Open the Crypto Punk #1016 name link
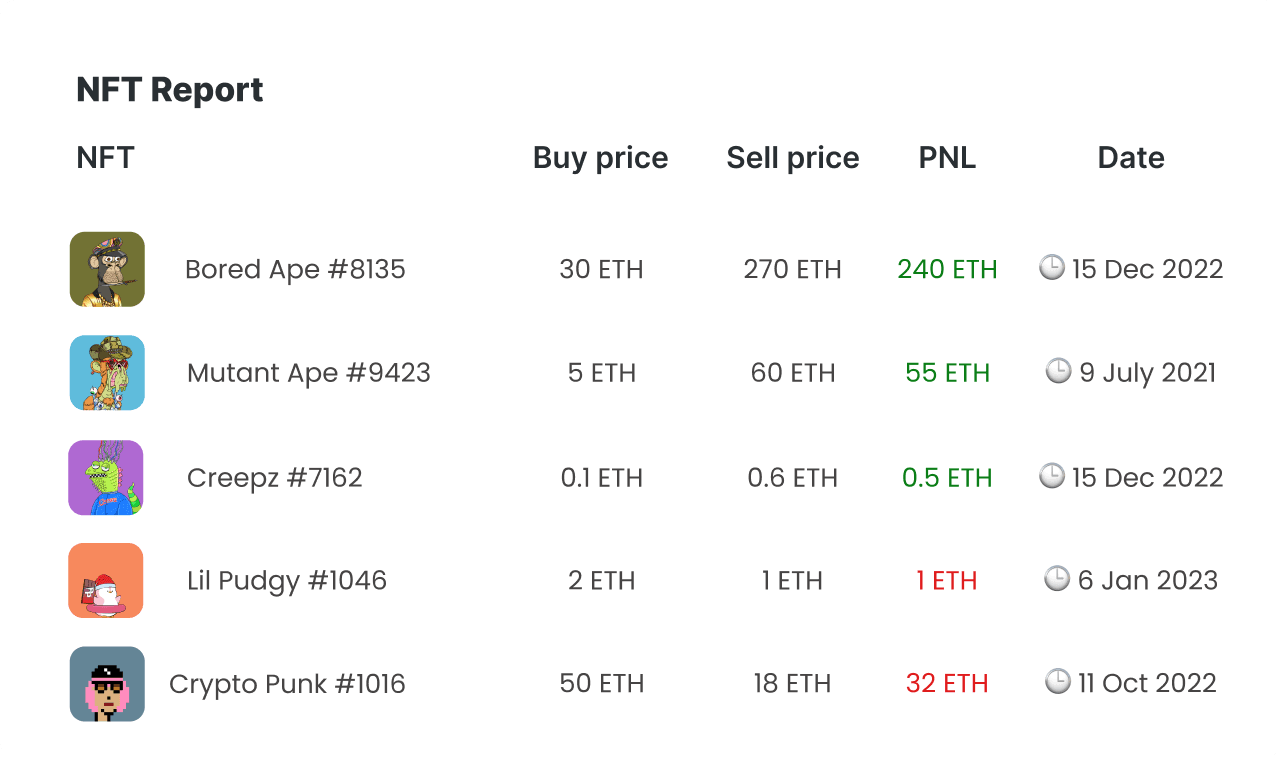1281x759 pixels. tap(287, 684)
